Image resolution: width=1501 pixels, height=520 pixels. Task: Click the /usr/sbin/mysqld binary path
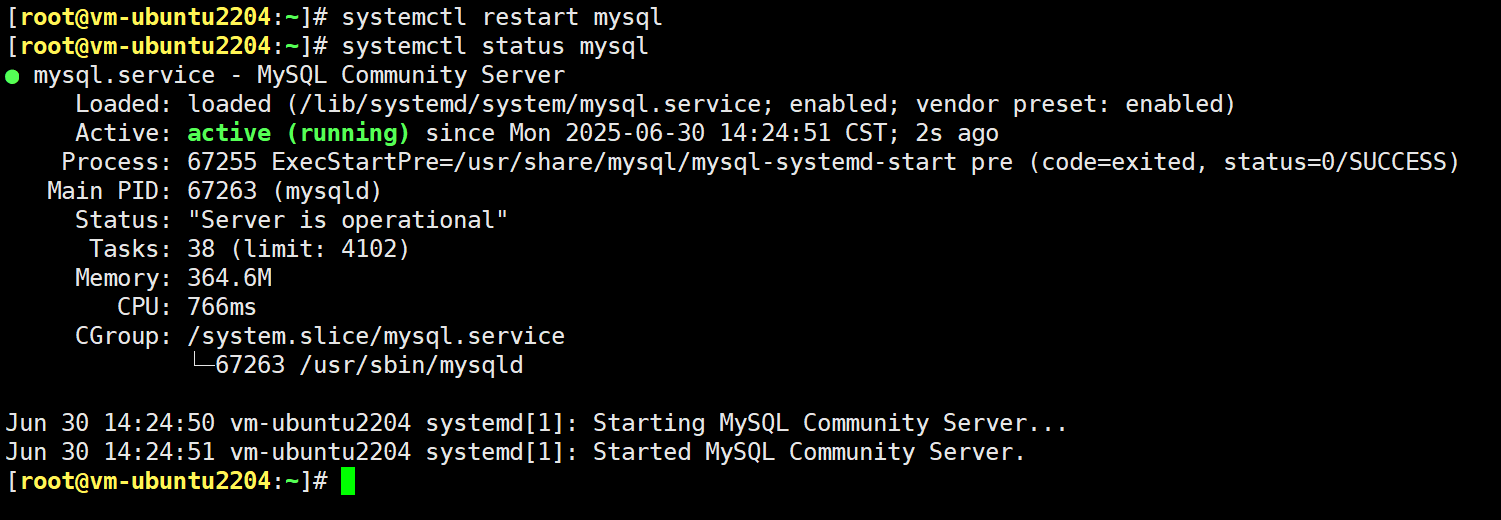pyautogui.click(x=411, y=365)
